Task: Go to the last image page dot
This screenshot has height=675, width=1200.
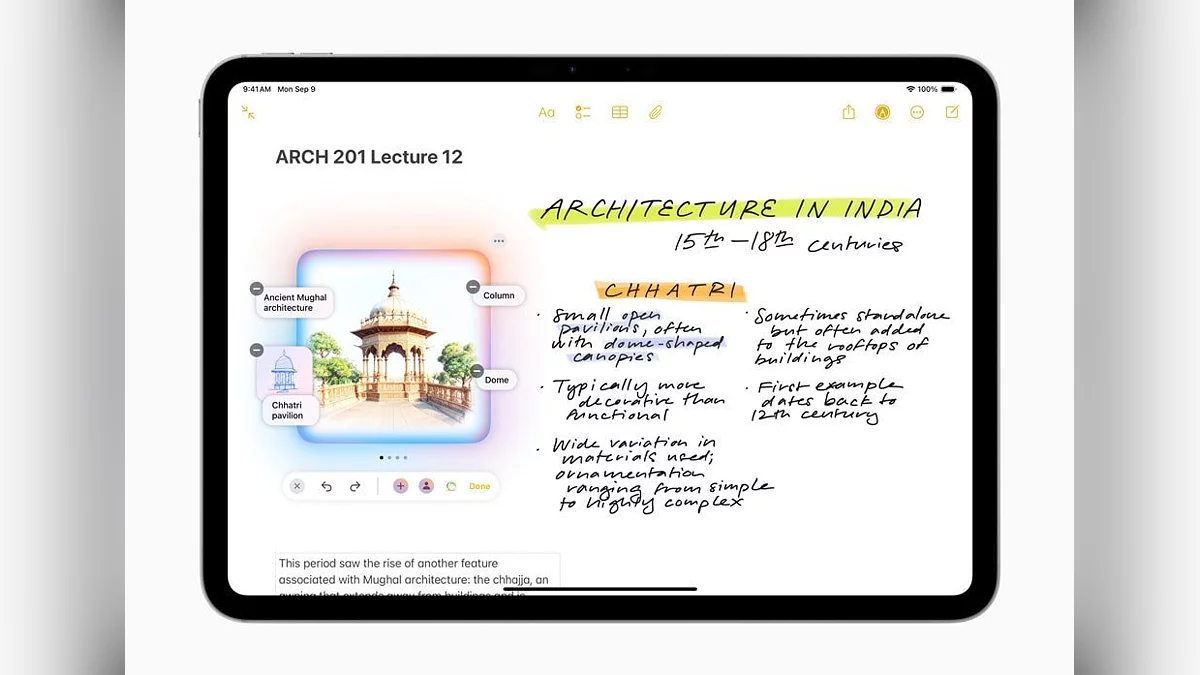Action: coord(405,457)
